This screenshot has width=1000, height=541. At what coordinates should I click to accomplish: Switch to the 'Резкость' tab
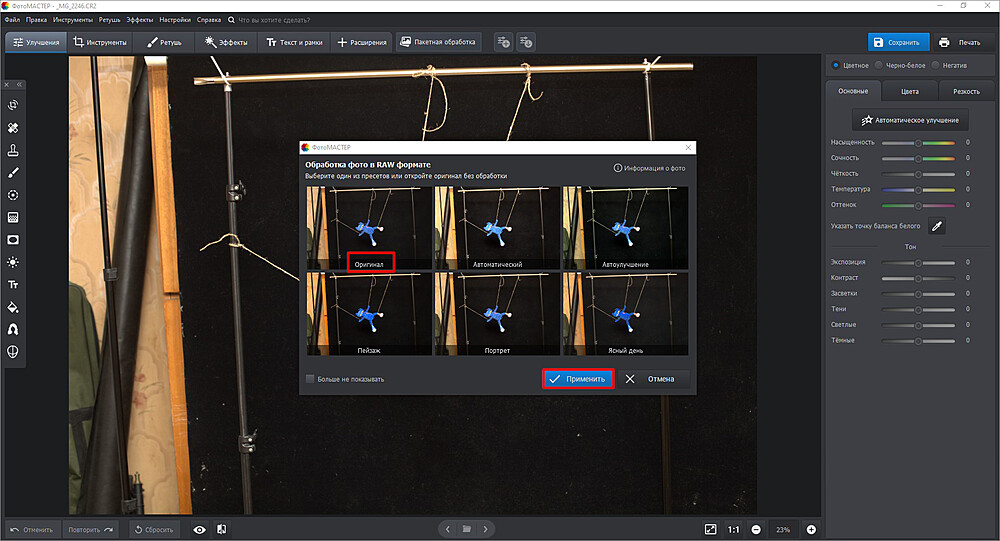pyautogui.click(x=966, y=91)
